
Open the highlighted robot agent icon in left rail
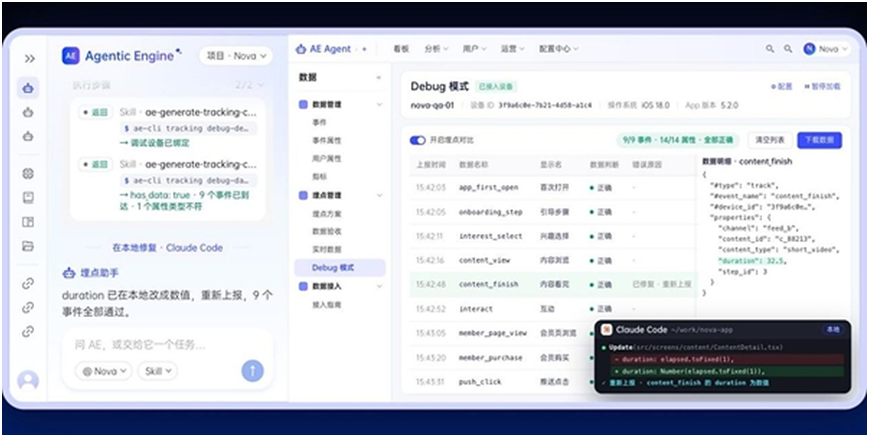(28, 88)
